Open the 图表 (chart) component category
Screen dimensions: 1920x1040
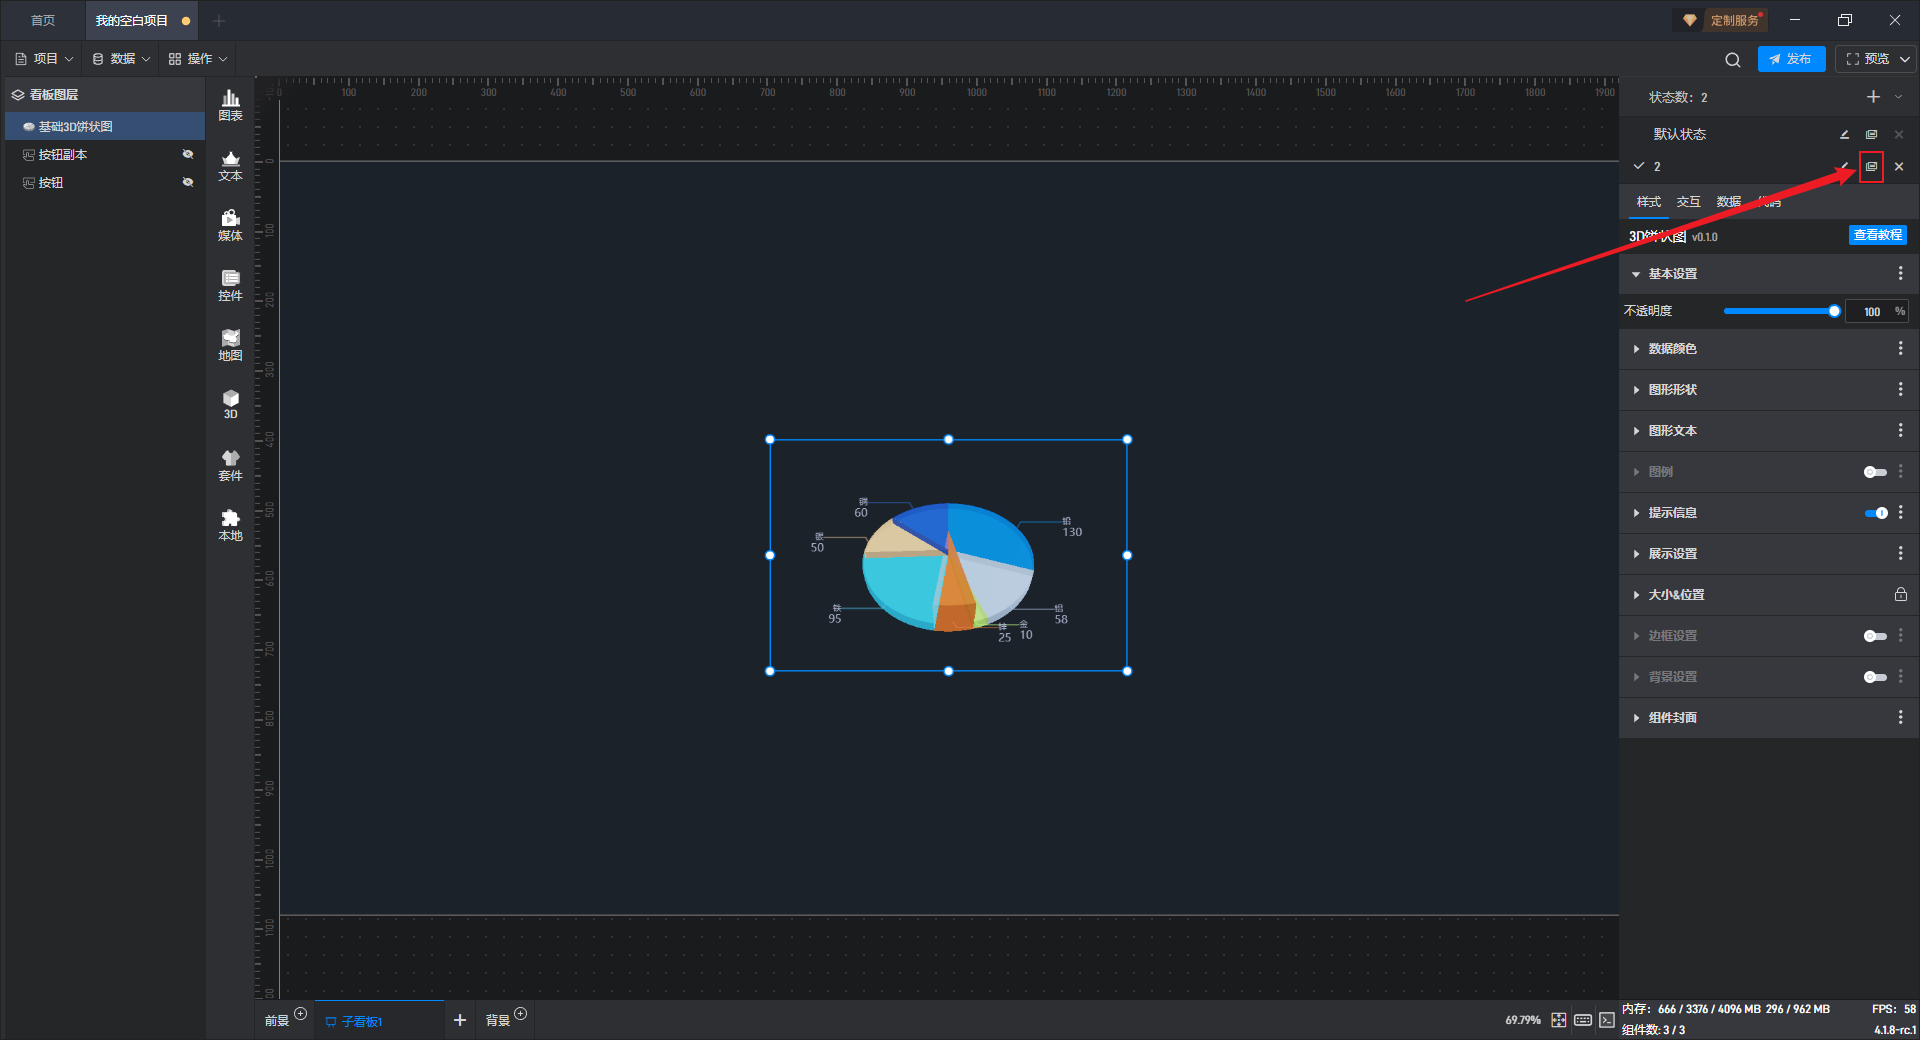point(230,105)
